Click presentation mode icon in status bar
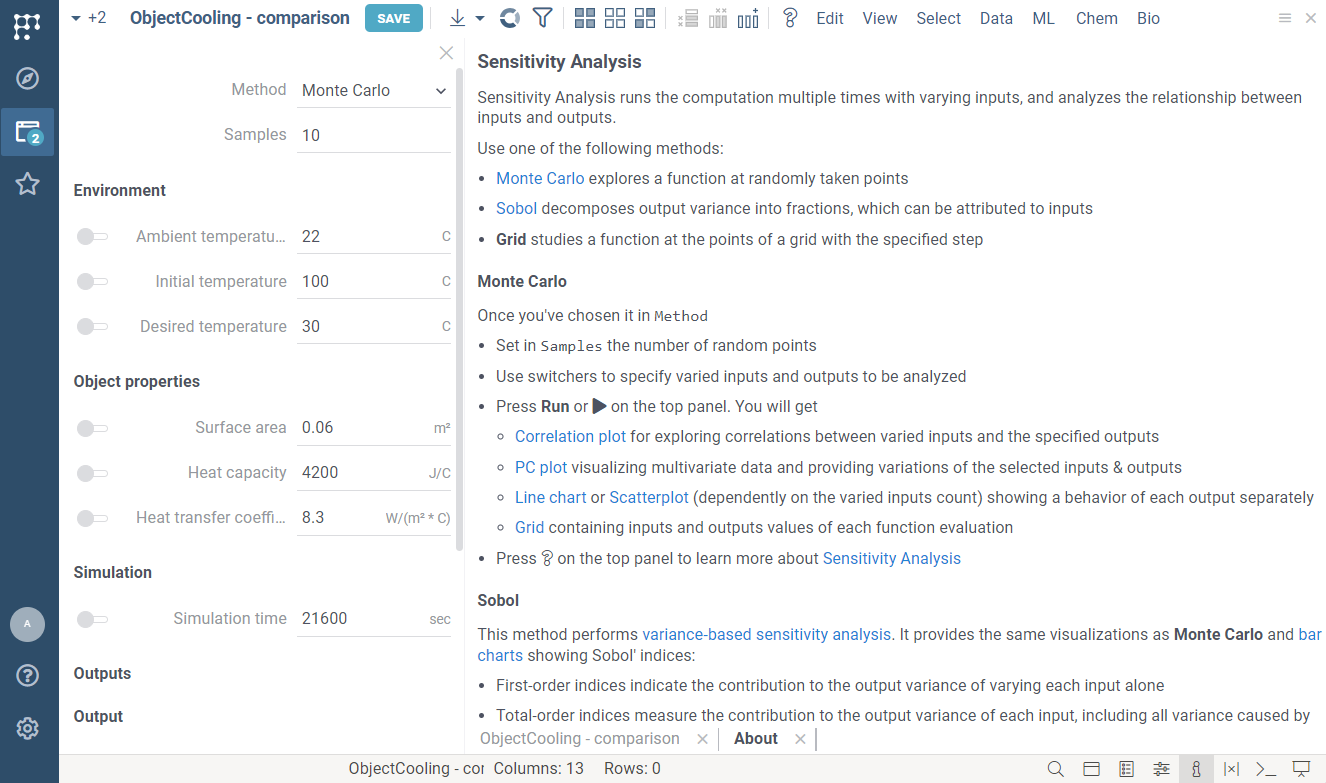 click(x=1301, y=769)
